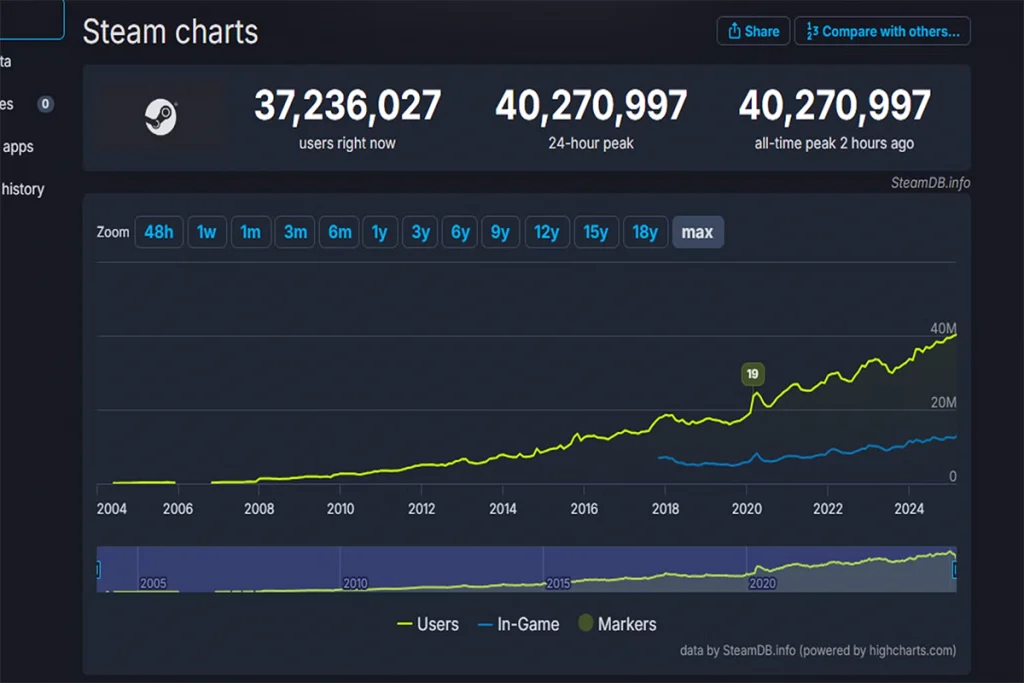Image resolution: width=1024 pixels, height=683 pixels.
Task: Set chart zoom to 9y
Action: pyautogui.click(x=500, y=232)
